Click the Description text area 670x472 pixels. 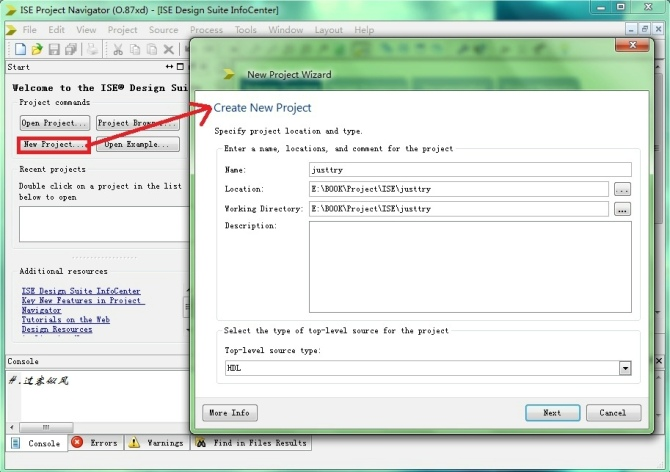470,267
